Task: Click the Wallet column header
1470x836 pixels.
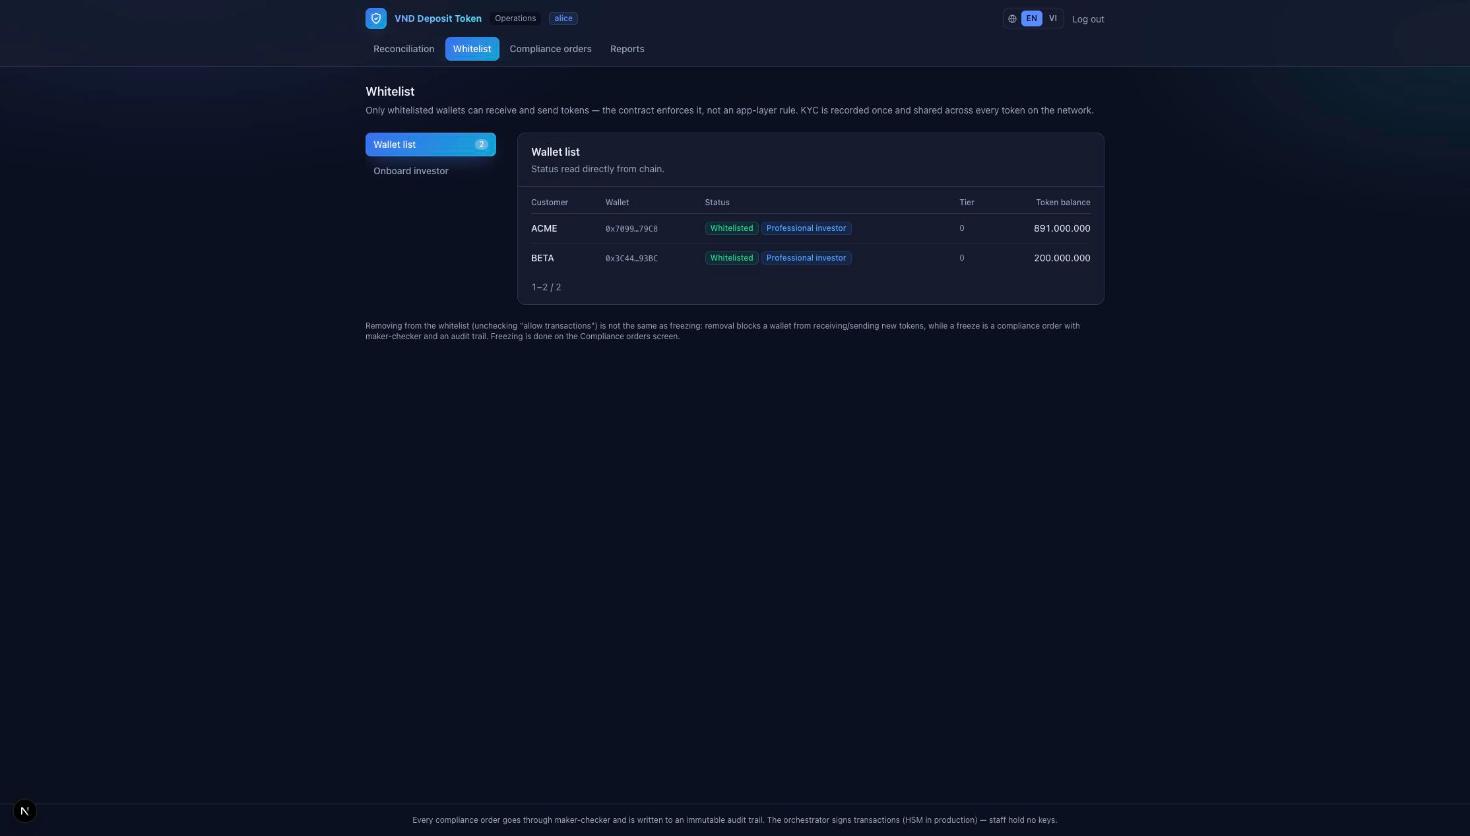Action: click(x=617, y=202)
